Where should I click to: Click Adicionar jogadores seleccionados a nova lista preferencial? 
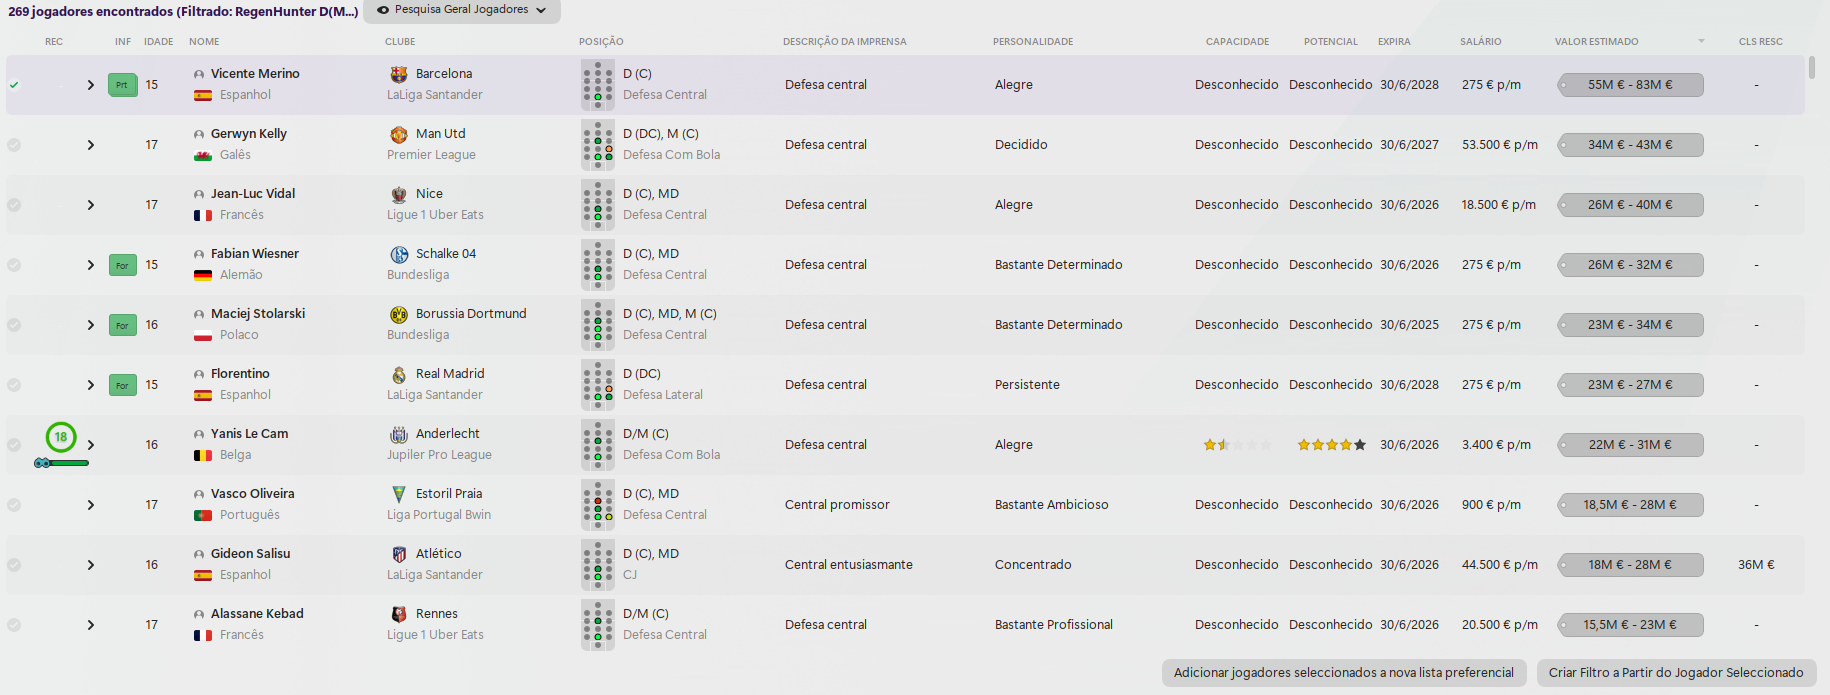pyautogui.click(x=1344, y=673)
